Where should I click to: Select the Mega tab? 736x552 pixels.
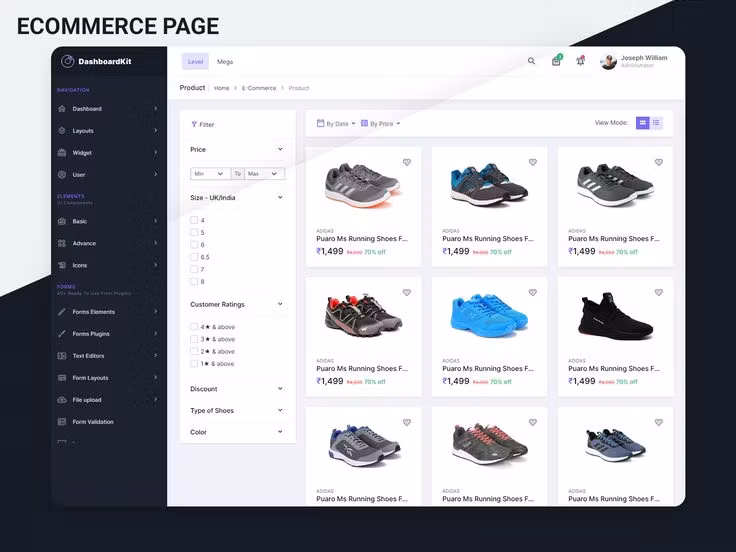point(225,62)
